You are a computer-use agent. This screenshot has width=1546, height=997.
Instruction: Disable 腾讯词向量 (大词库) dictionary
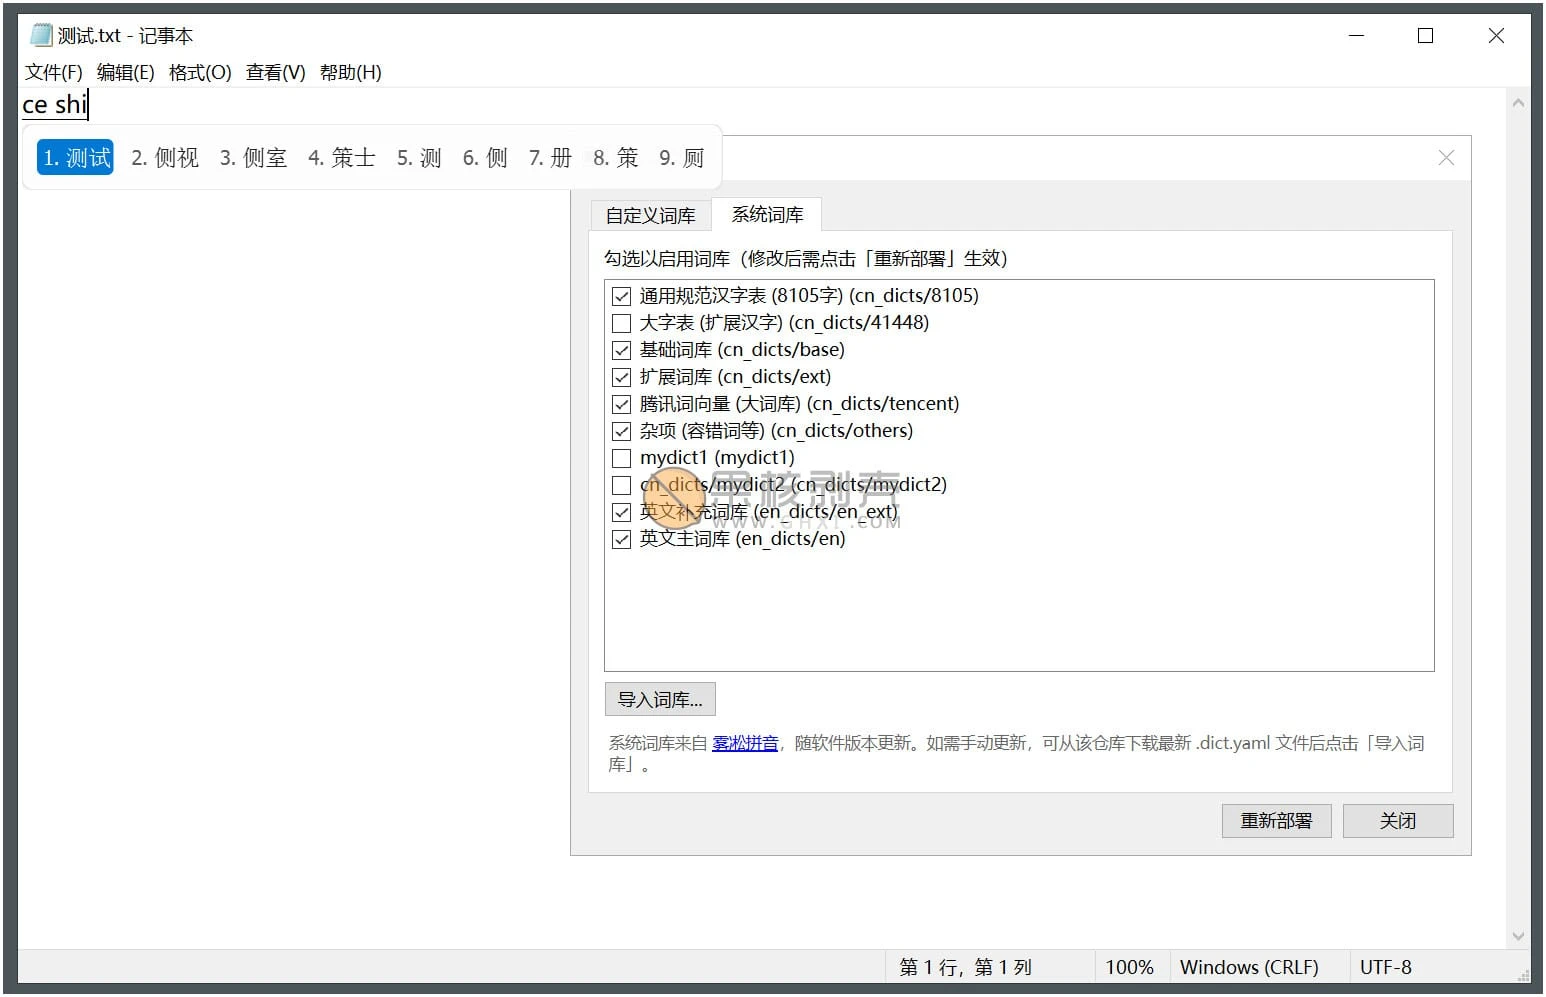621,404
